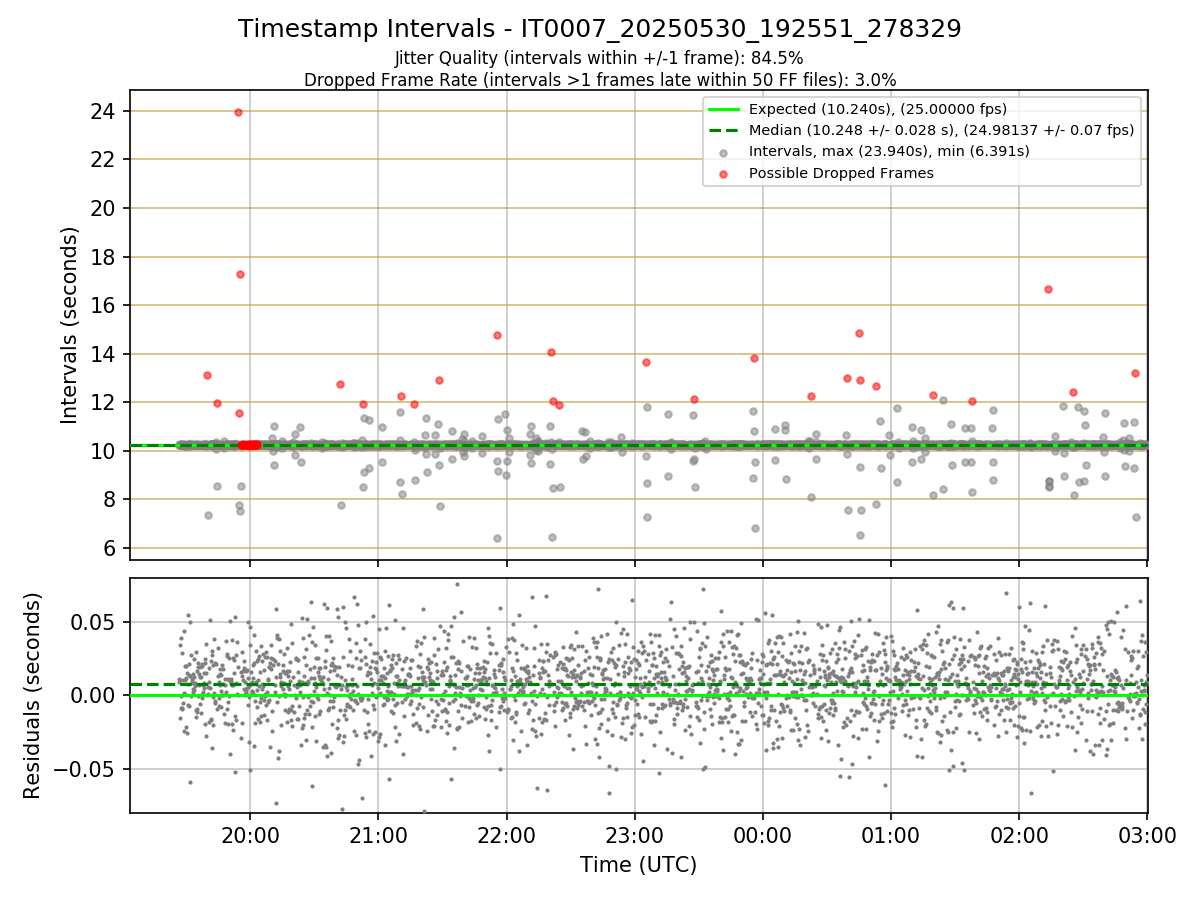Click the dashed dark green line sample in legend
Screen dimensions: 1200x900
pos(725,130)
